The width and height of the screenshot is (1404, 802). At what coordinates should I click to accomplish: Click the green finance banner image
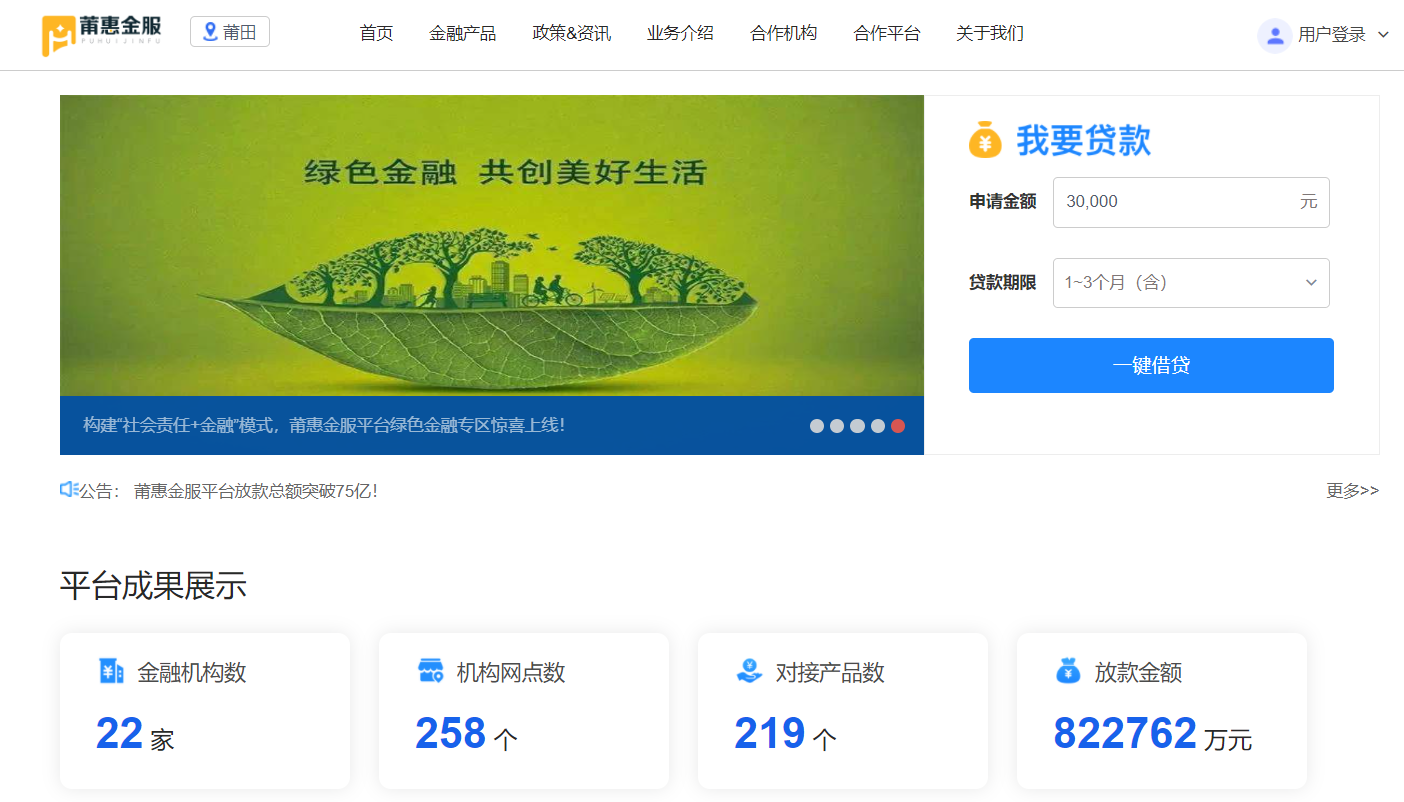[x=491, y=245]
